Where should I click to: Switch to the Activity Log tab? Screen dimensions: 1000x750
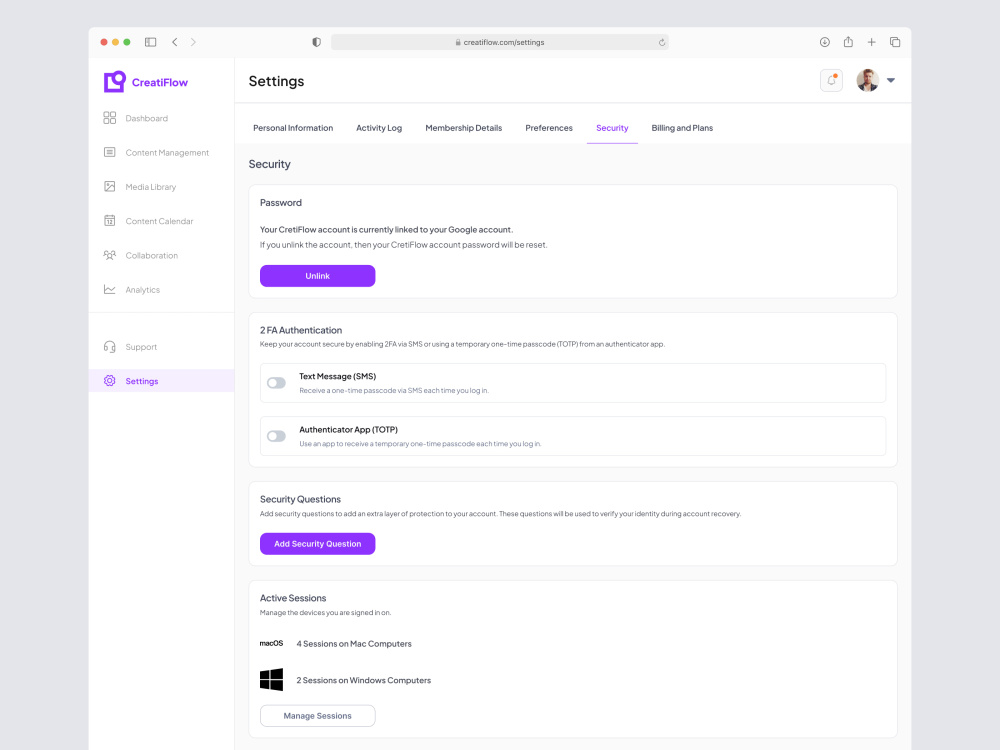coord(379,128)
